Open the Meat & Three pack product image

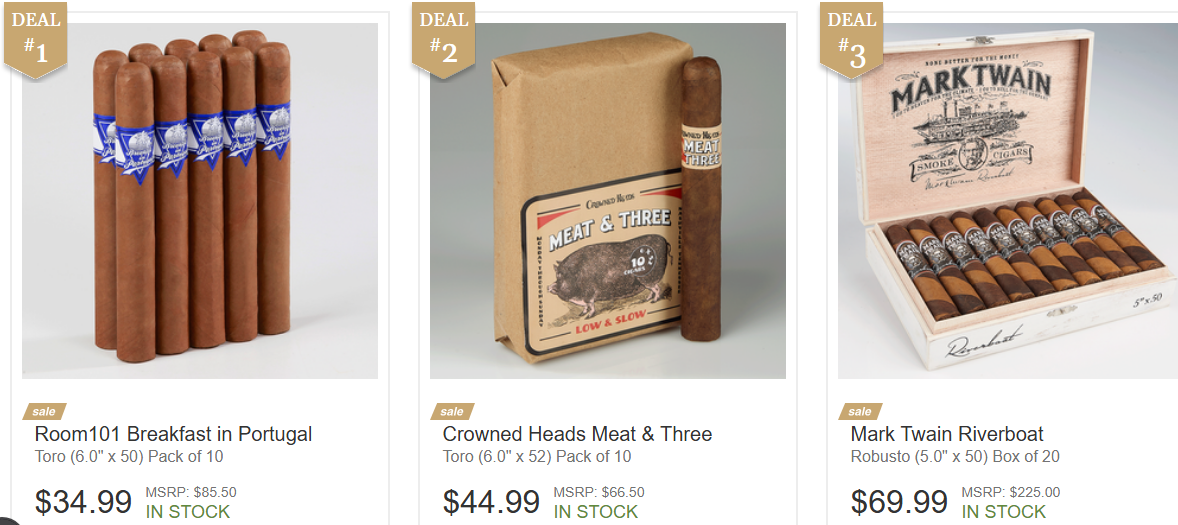click(608, 201)
